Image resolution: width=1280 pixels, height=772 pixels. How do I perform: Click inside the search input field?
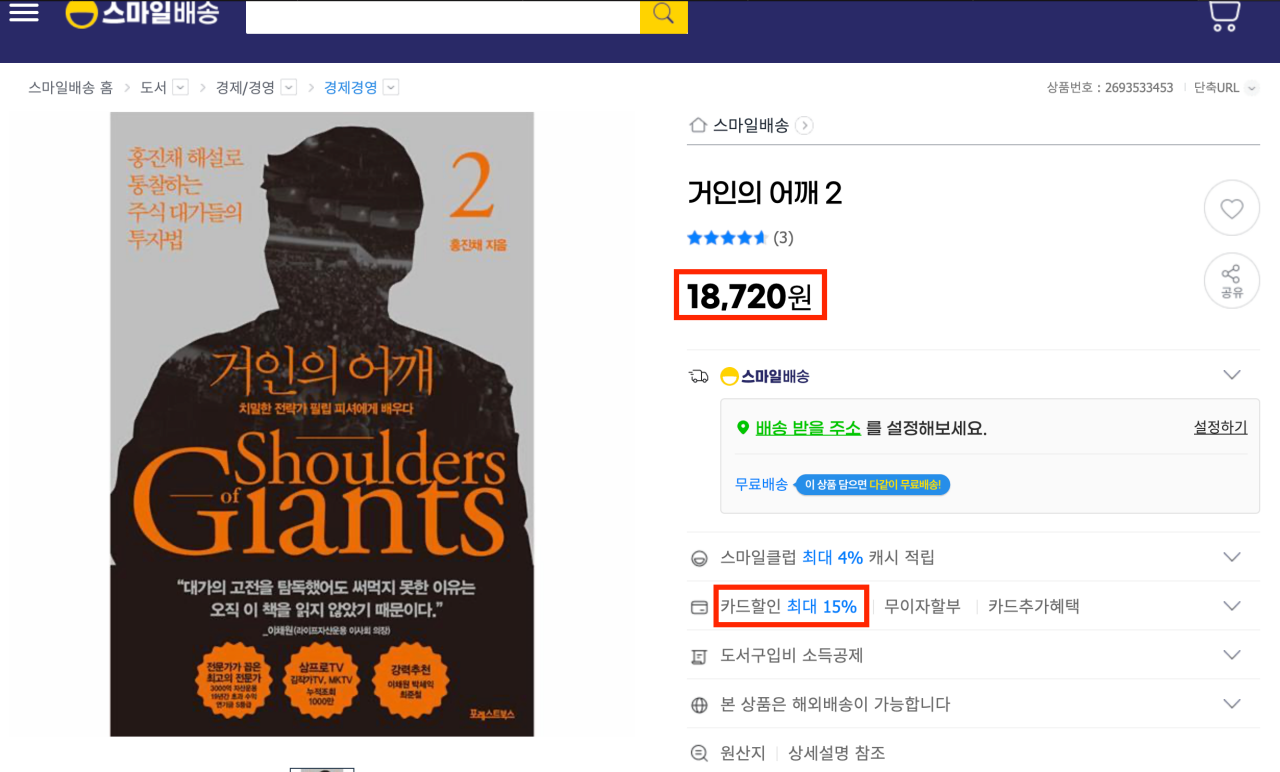[x=443, y=16]
